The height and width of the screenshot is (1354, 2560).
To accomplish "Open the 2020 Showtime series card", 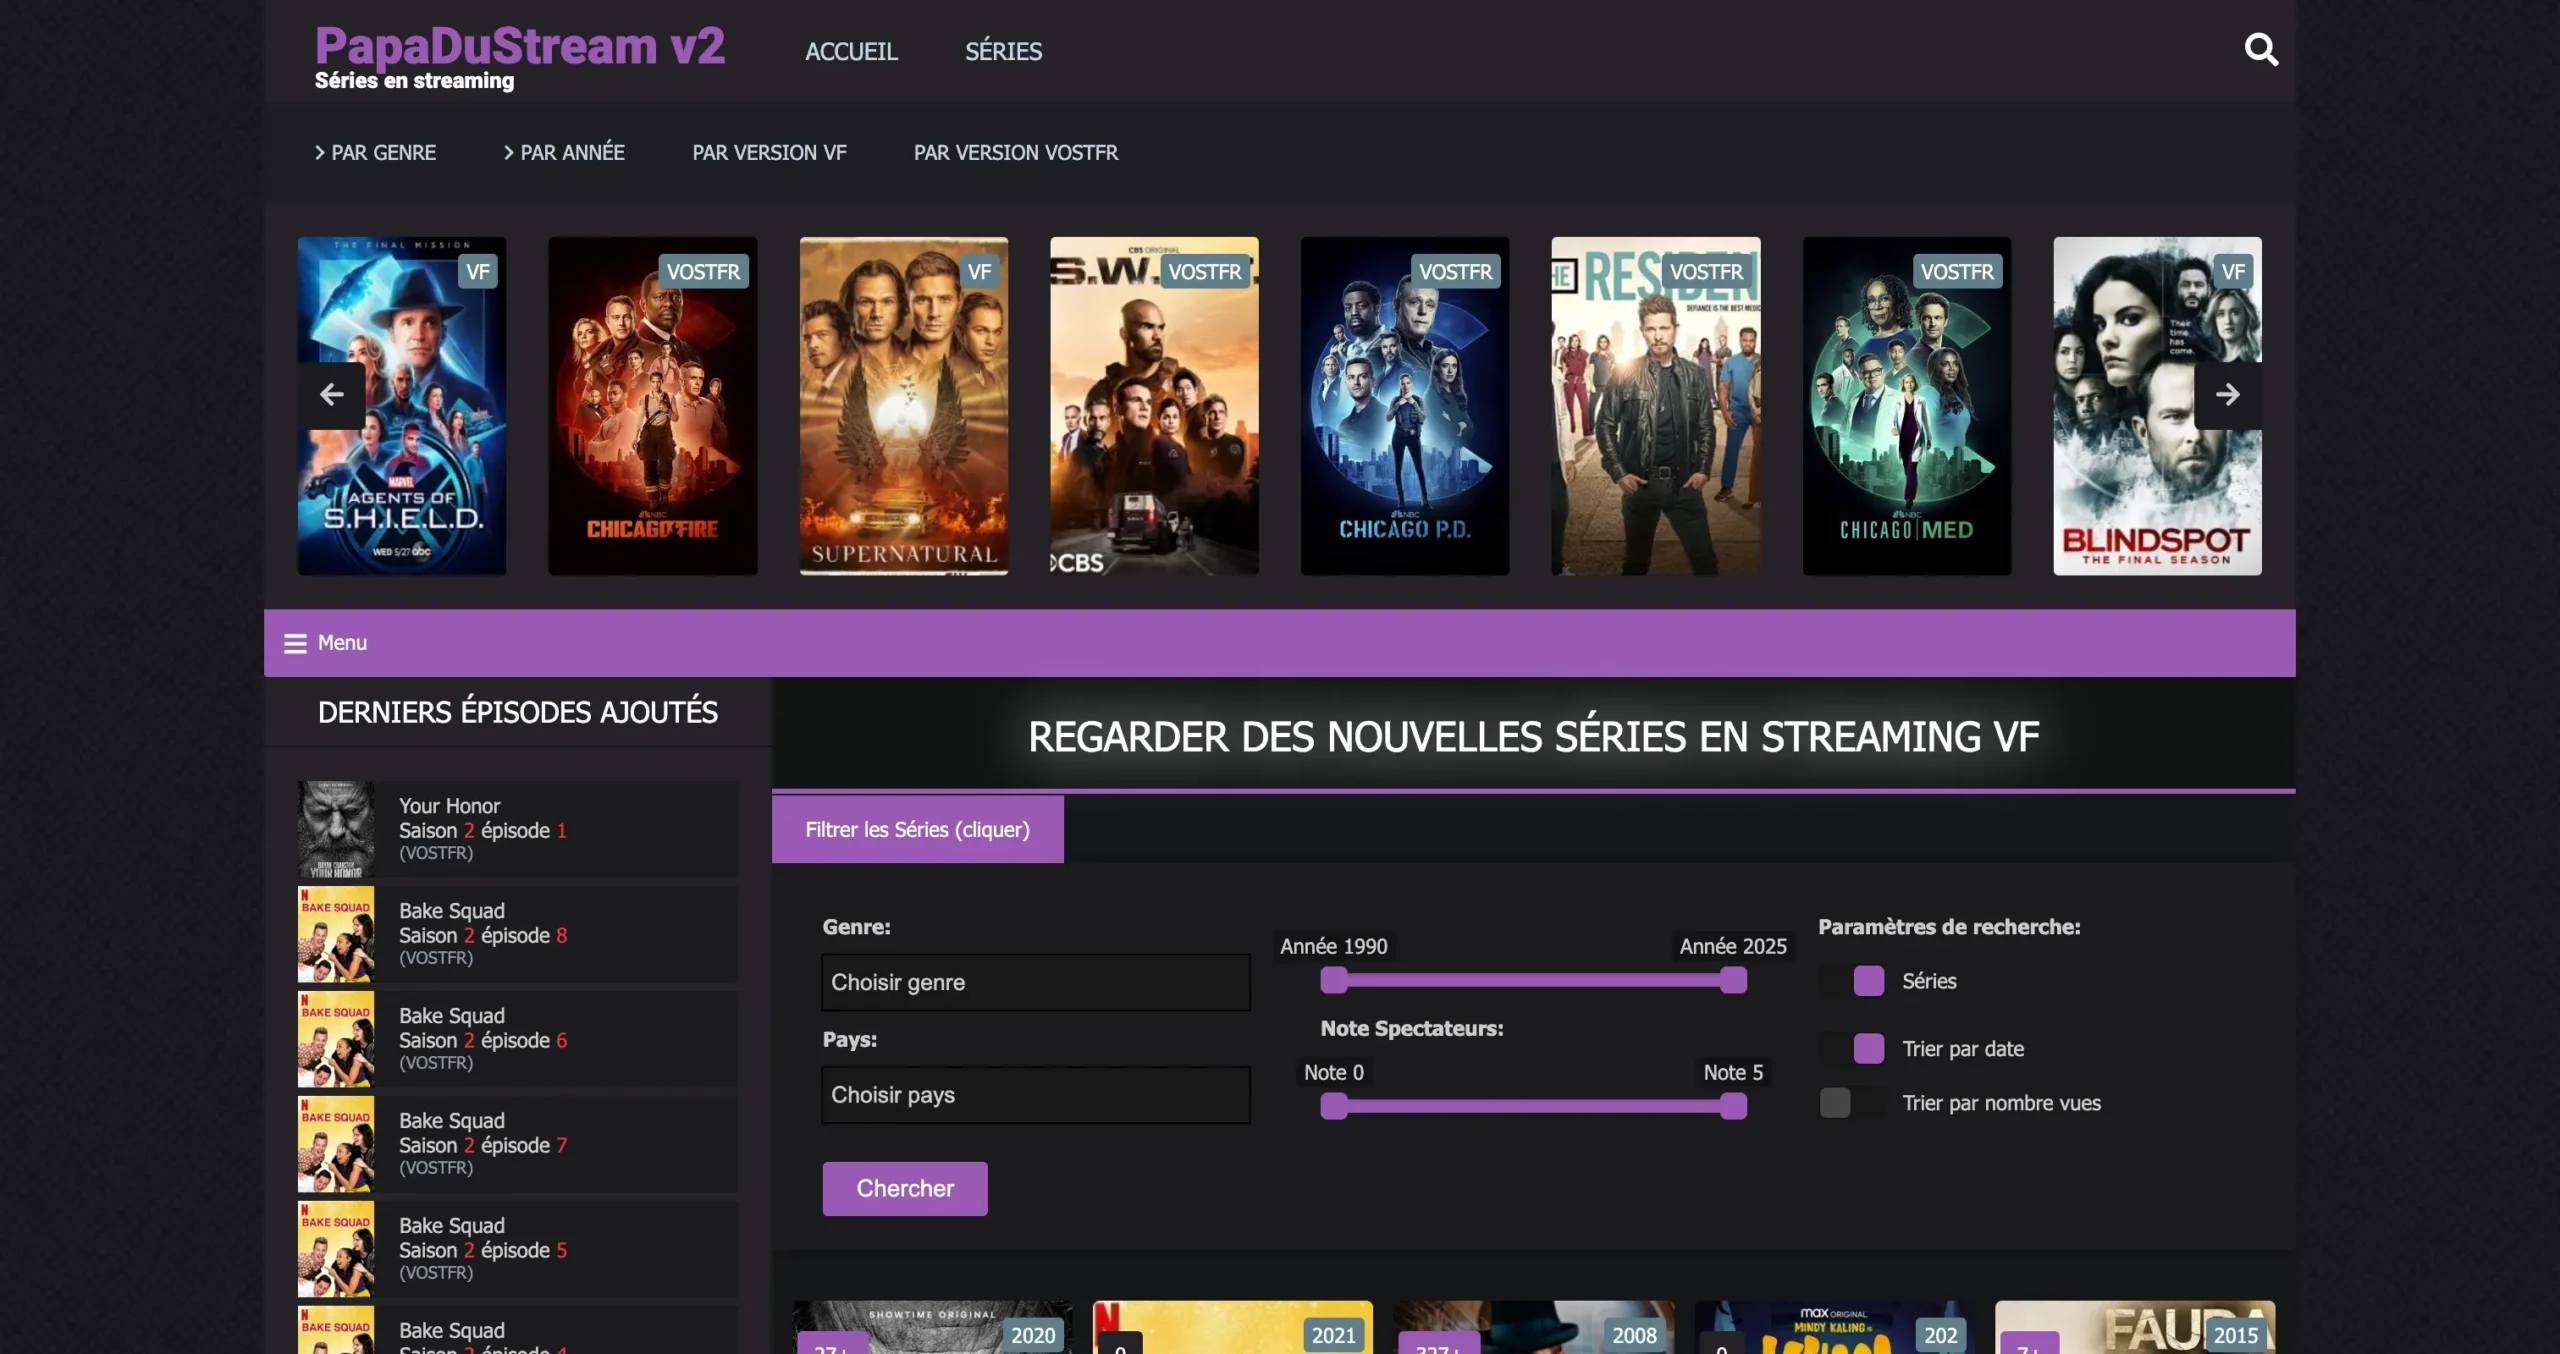I will tap(932, 1328).
